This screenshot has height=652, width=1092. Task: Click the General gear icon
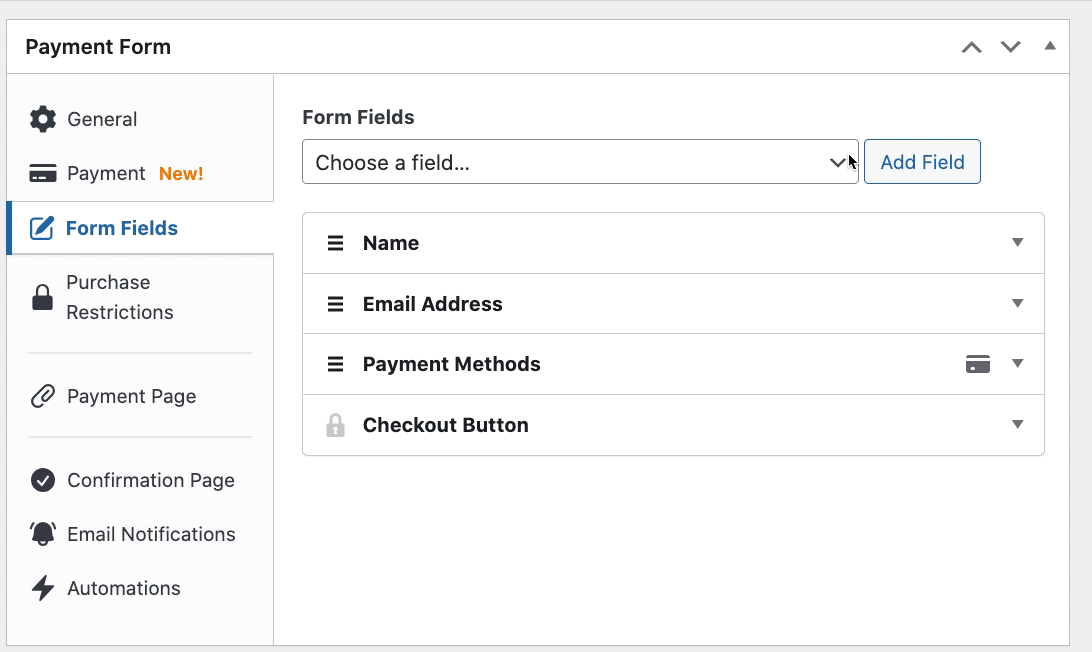pos(43,119)
